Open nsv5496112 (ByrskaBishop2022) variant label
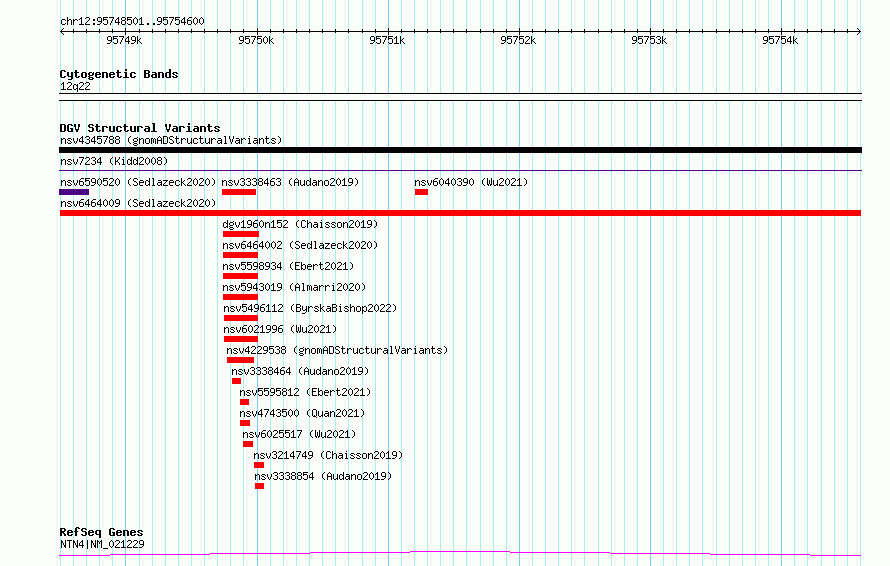 [310, 308]
